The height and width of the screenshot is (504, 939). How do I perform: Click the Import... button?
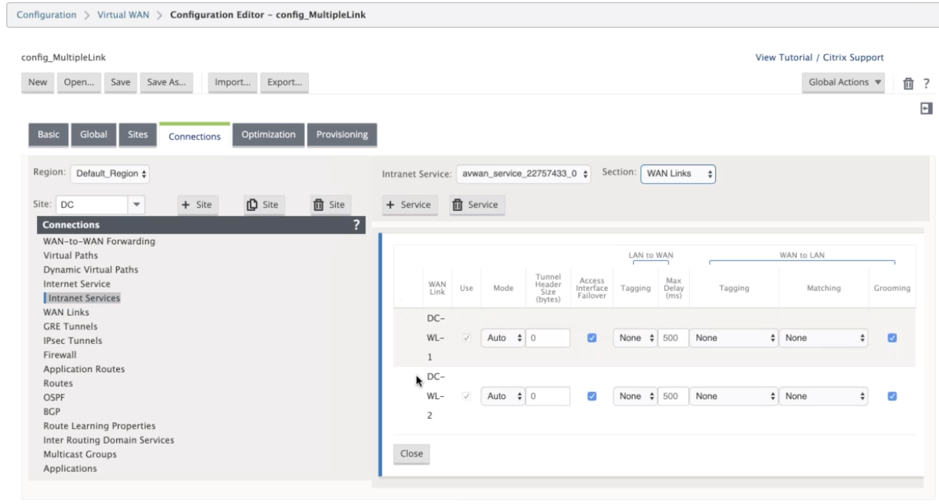(232, 83)
